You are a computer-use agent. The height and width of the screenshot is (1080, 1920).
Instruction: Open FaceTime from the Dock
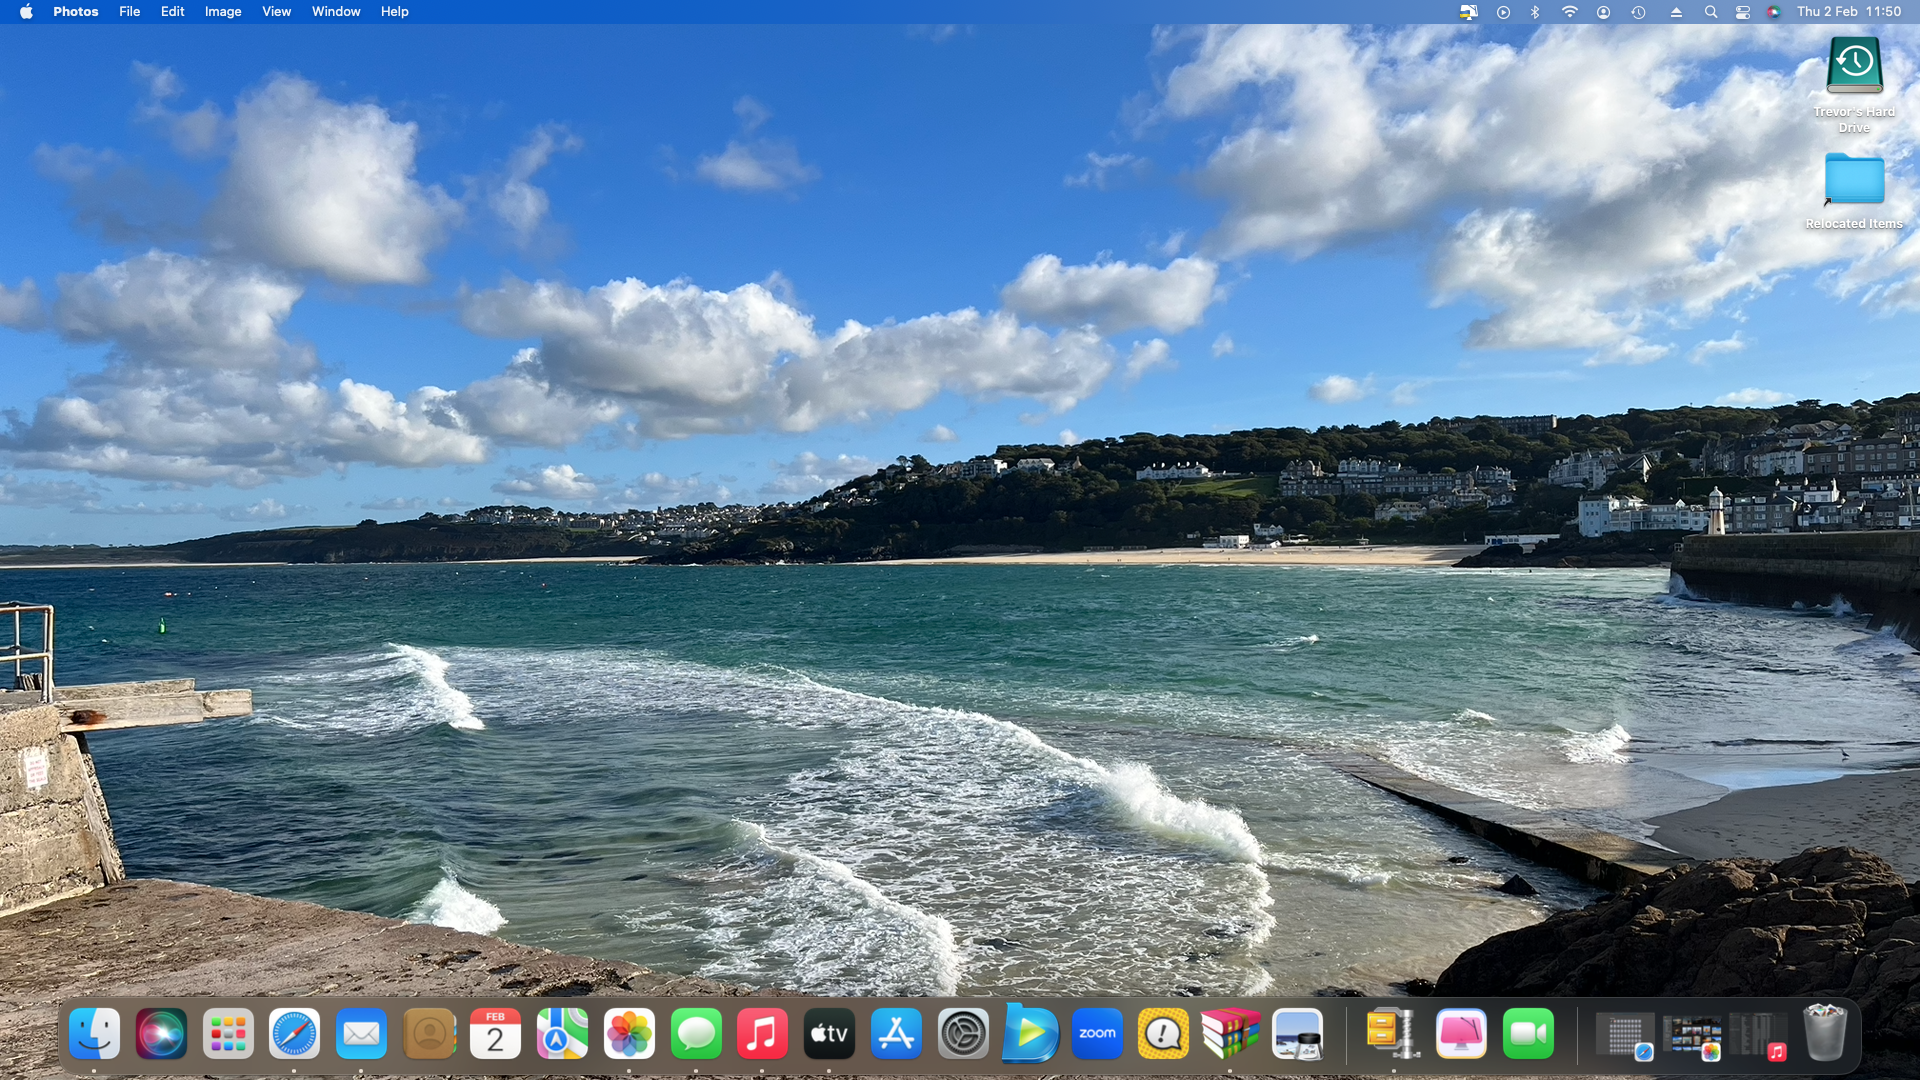coord(1528,1034)
